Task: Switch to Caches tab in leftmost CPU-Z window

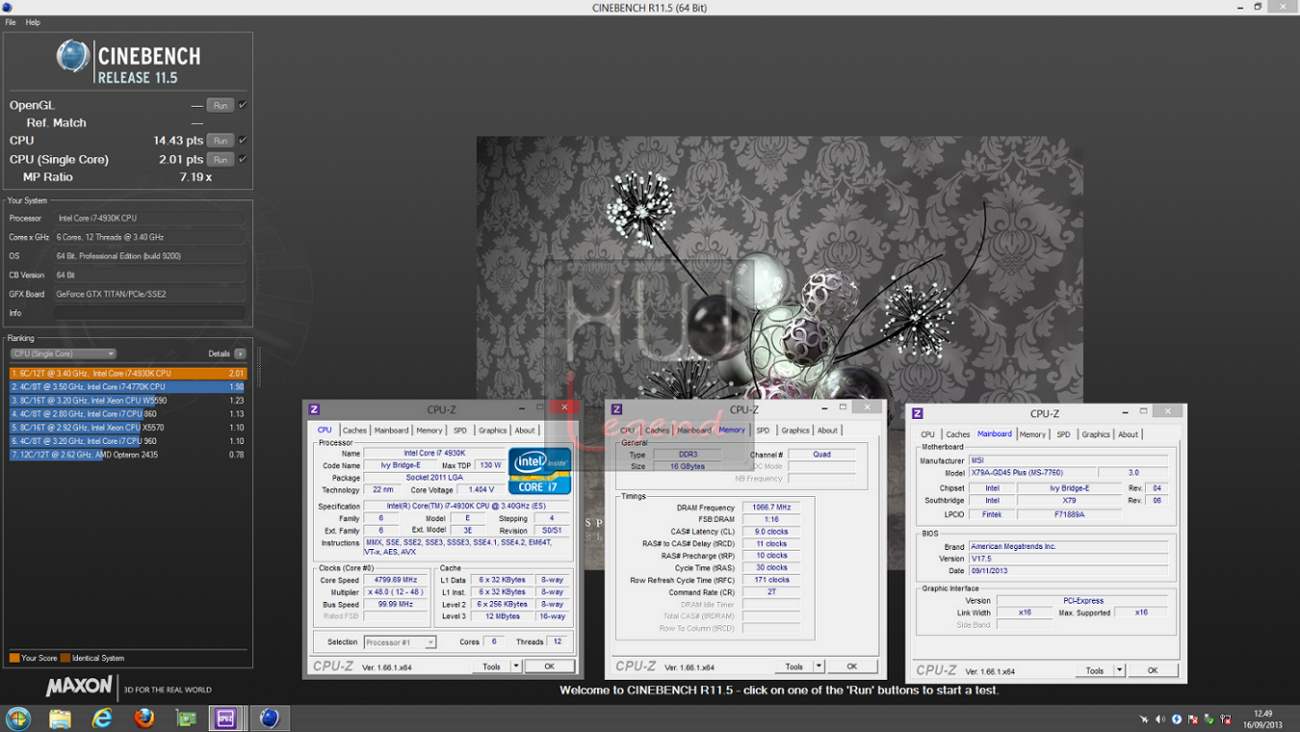Action: click(355, 430)
